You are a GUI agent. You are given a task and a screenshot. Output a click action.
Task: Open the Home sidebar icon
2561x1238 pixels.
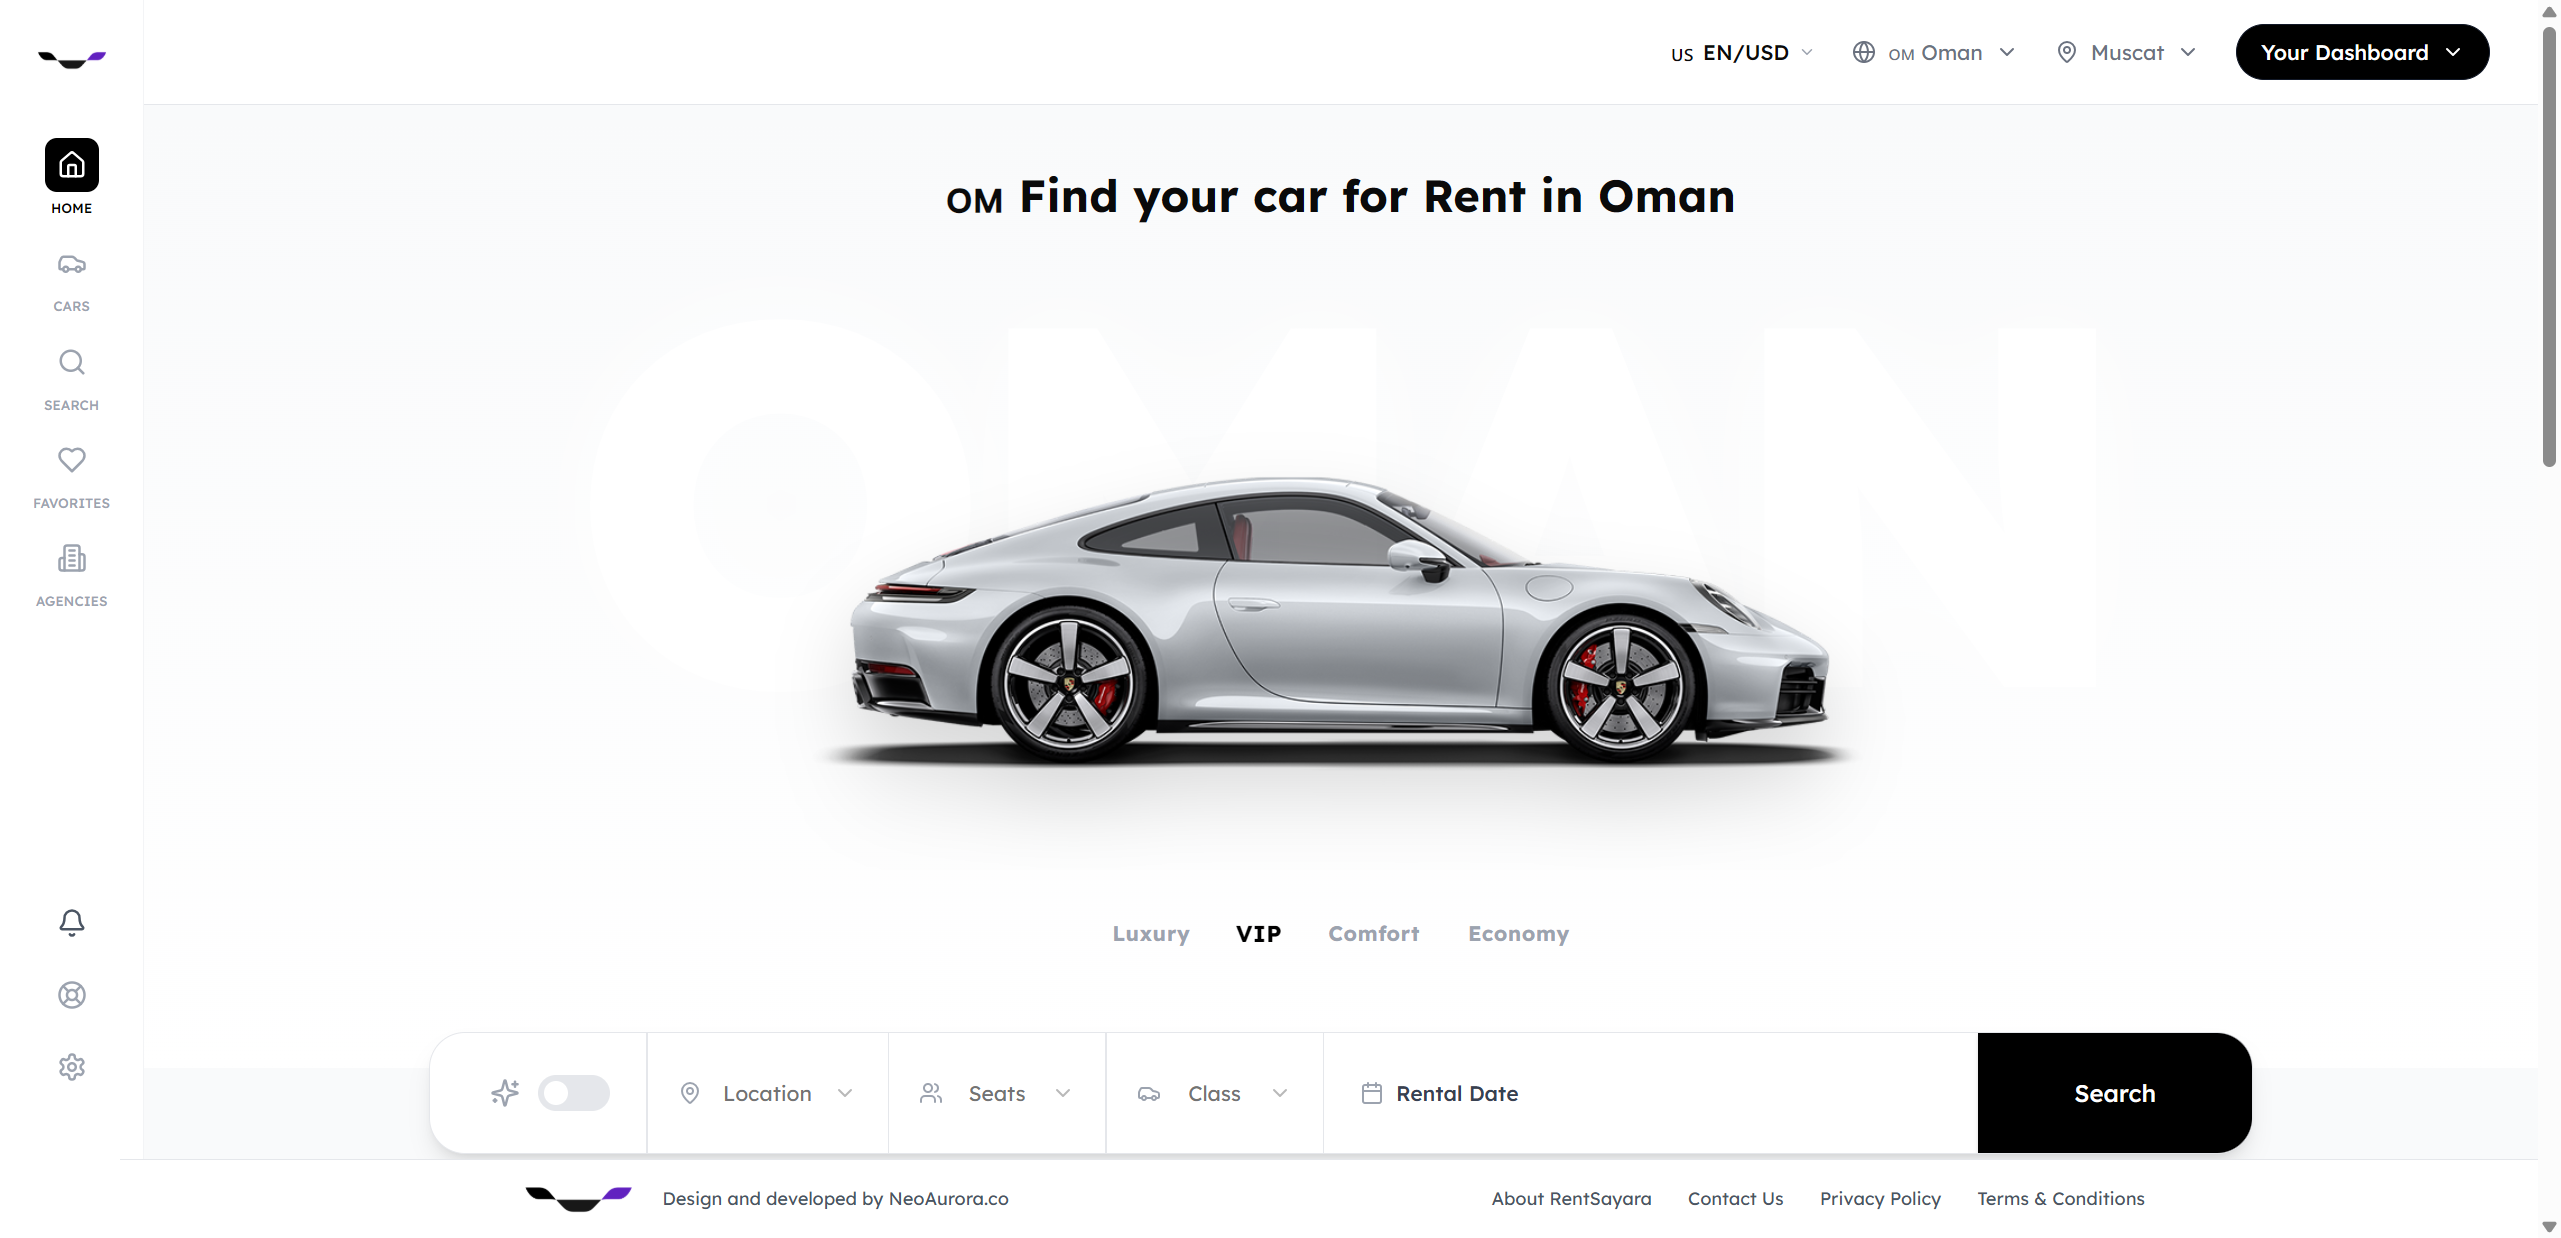72,165
